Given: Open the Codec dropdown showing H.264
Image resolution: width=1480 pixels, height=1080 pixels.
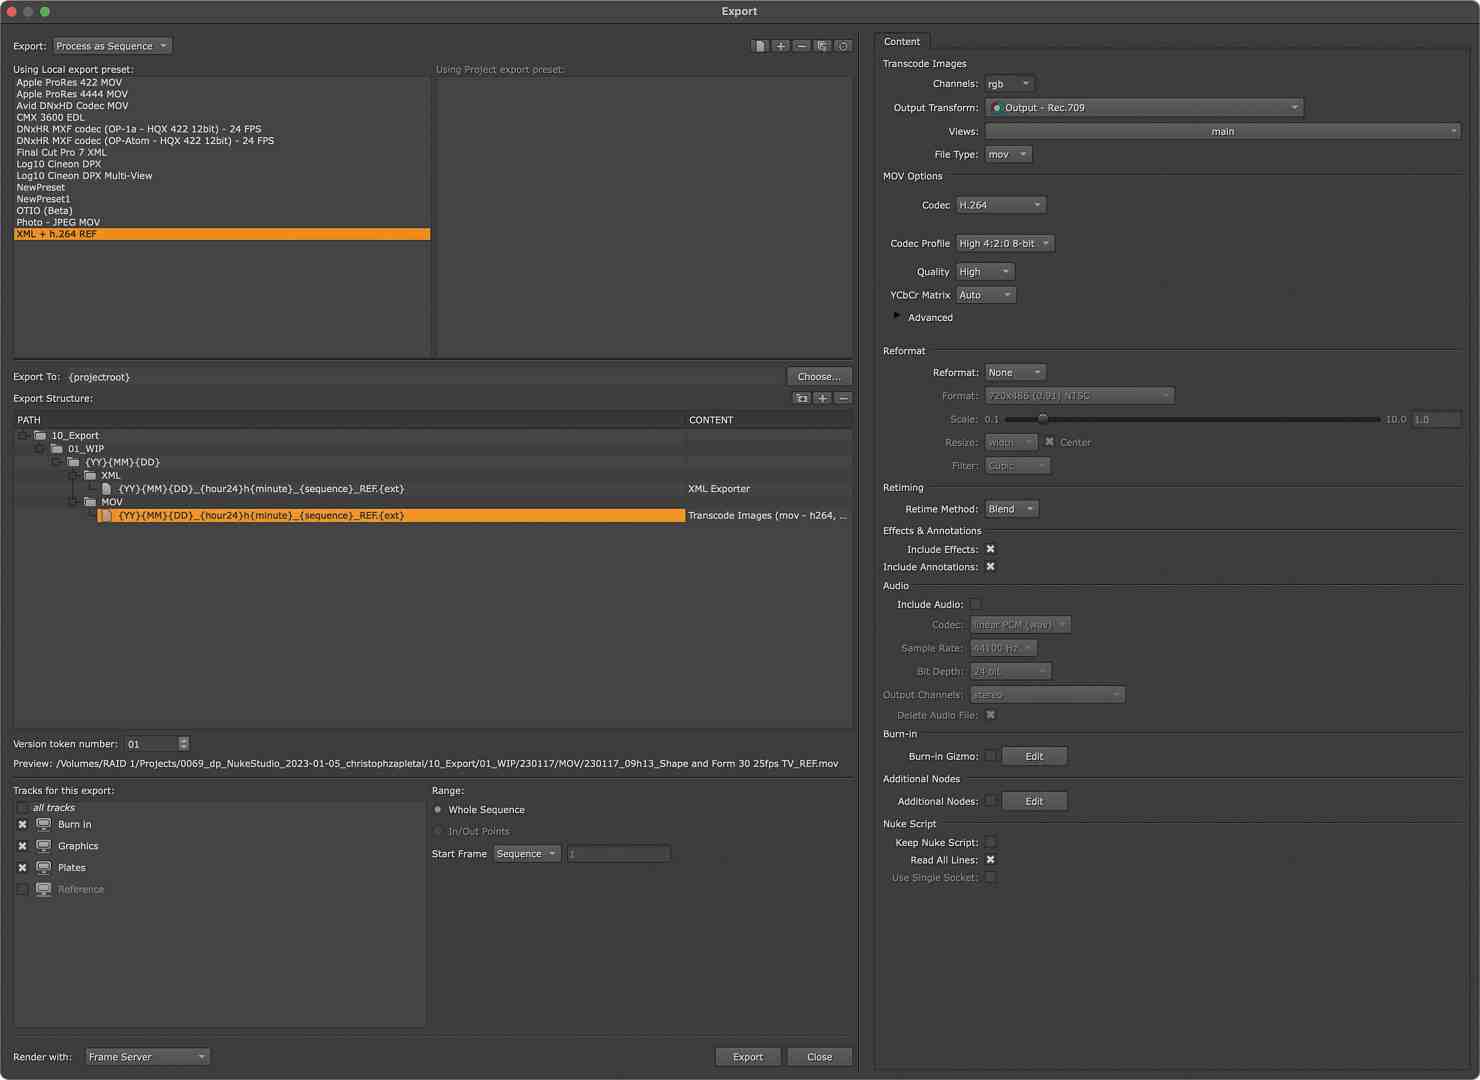Looking at the screenshot, I should (999, 204).
